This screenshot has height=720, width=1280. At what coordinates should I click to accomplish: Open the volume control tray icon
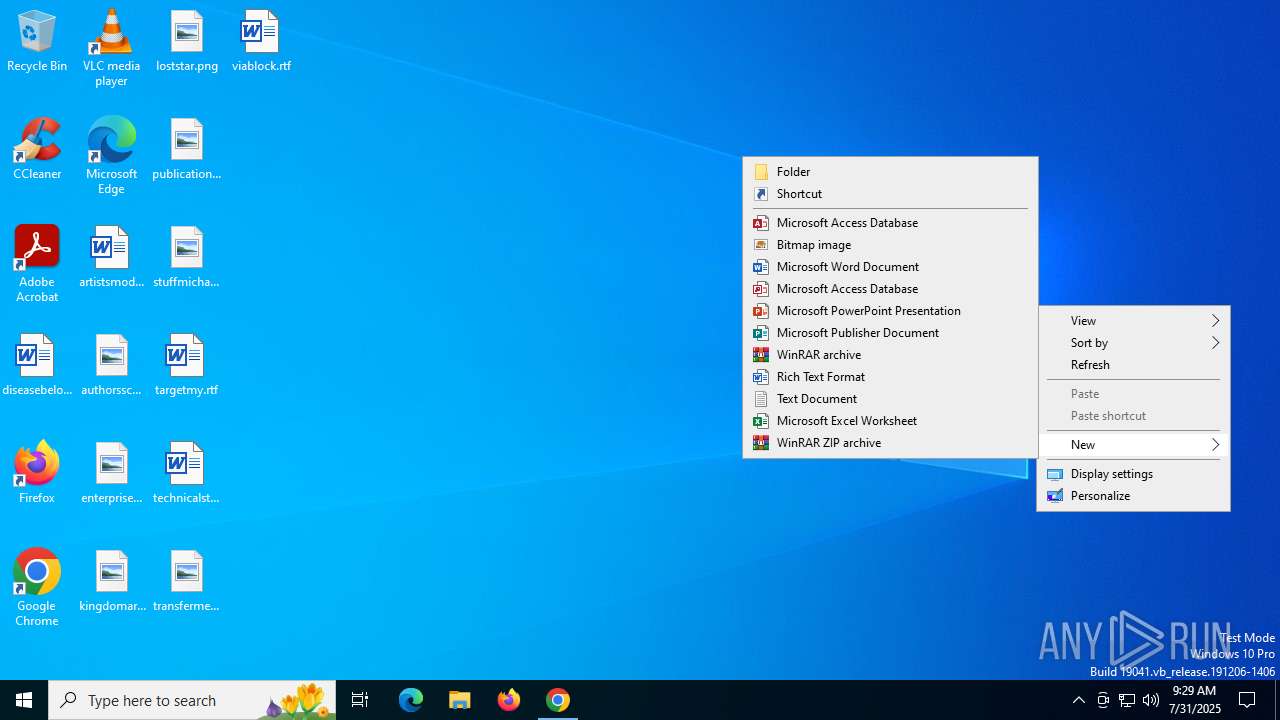(x=1151, y=700)
